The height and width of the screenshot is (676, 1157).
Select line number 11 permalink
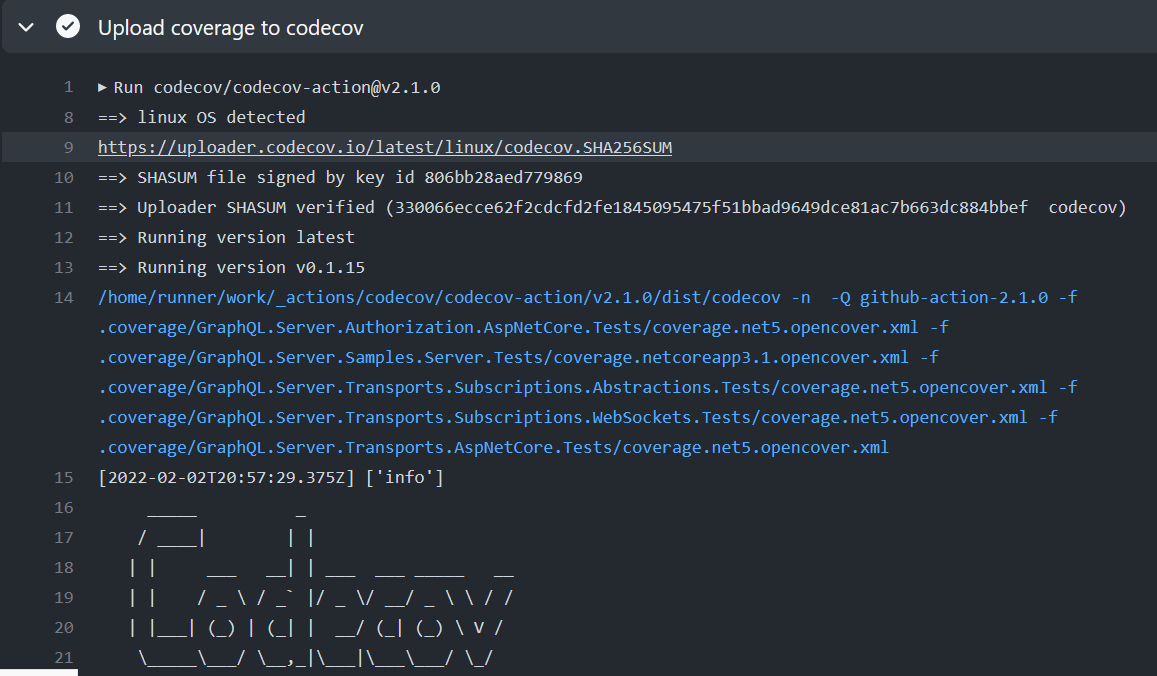[x=64, y=208]
